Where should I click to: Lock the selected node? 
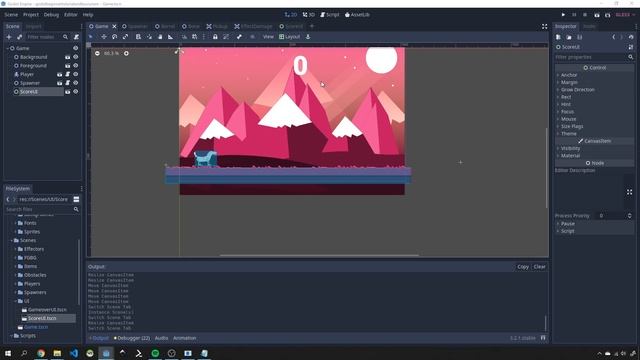215,37
